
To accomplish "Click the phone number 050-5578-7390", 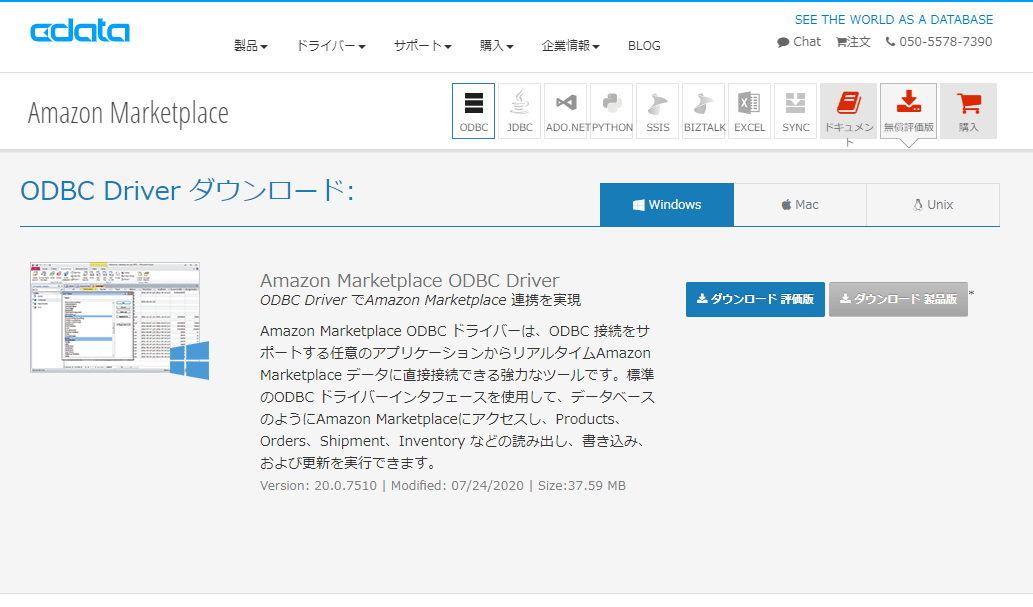I will [939, 42].
